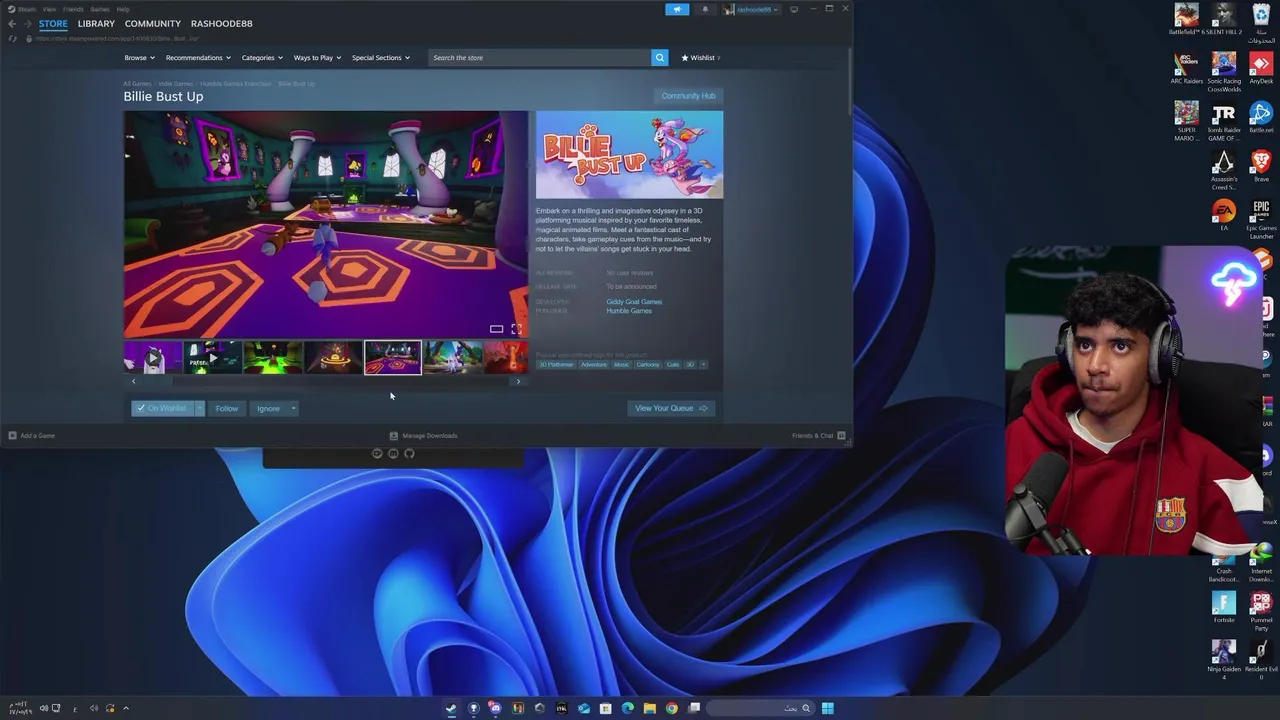Switch to the LIBRARY tab

(96, 23)
